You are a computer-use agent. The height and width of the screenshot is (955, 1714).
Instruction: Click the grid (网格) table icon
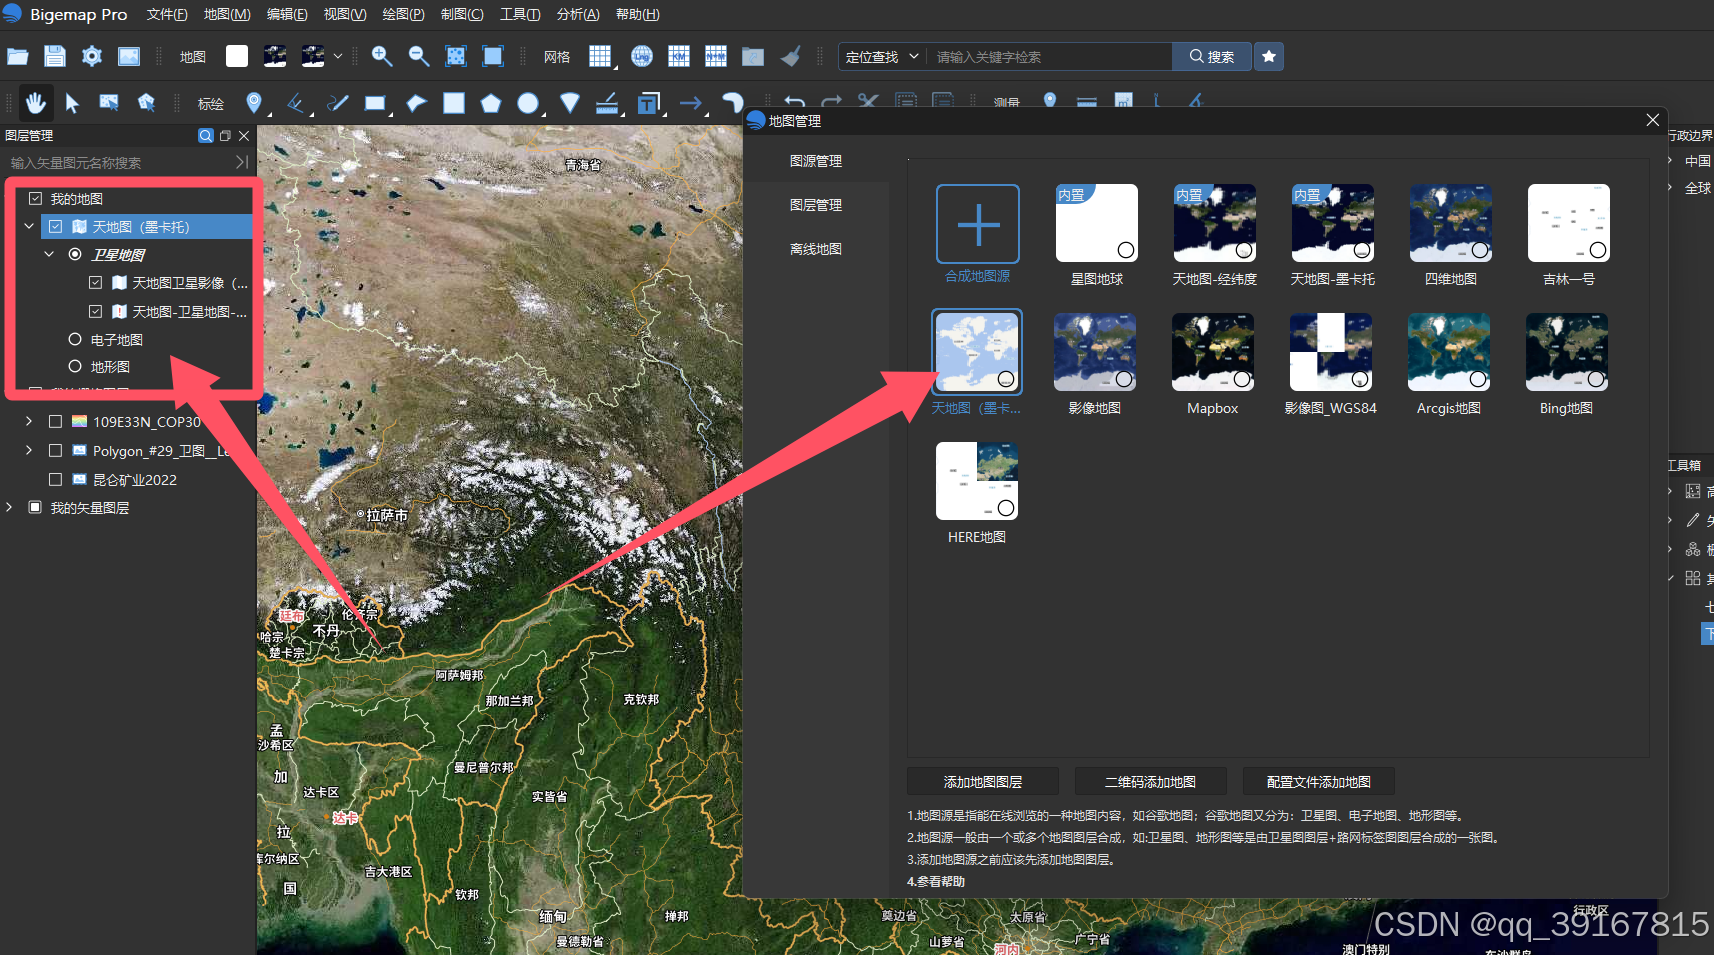[600, 57]
